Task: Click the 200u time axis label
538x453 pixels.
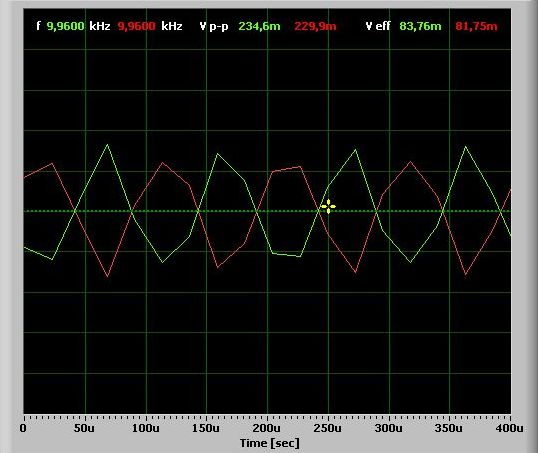Action: [x=267, y=428]
